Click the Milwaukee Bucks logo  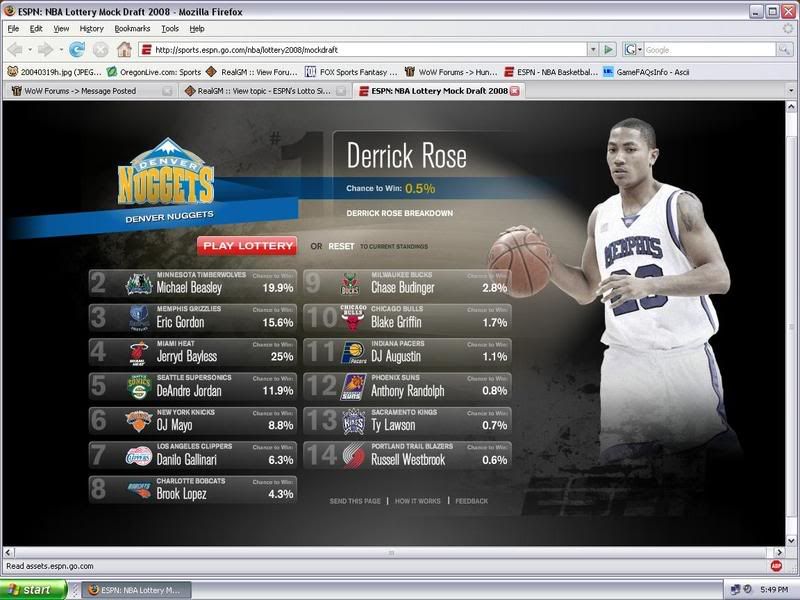pyautogui.click(x=350, y=284)
